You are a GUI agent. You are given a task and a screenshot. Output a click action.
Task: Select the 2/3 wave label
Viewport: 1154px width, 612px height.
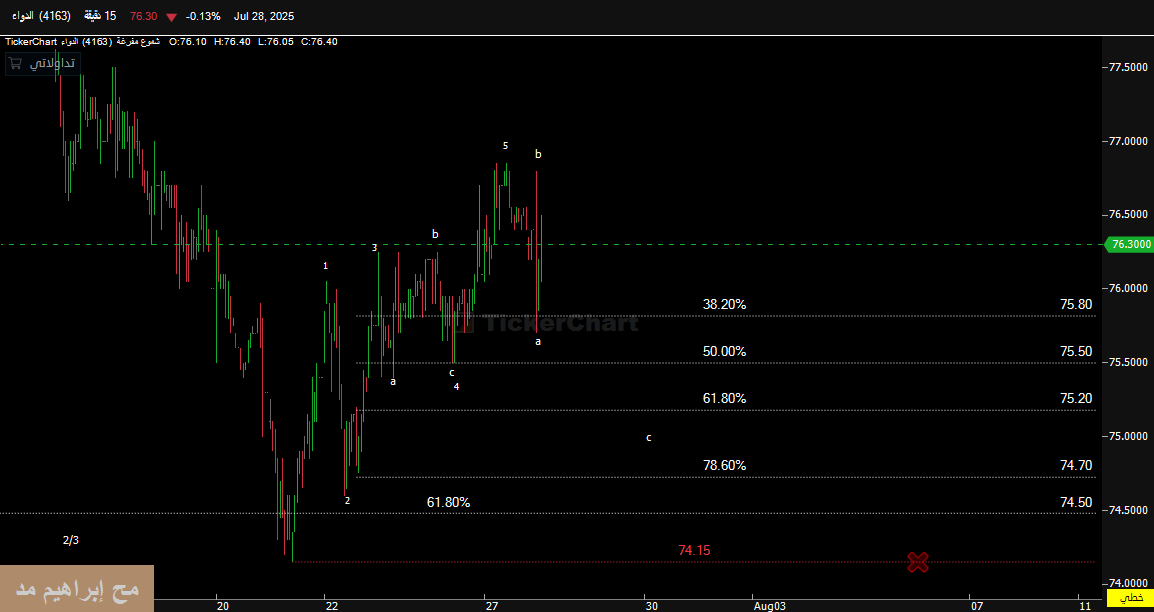point(71,541)
